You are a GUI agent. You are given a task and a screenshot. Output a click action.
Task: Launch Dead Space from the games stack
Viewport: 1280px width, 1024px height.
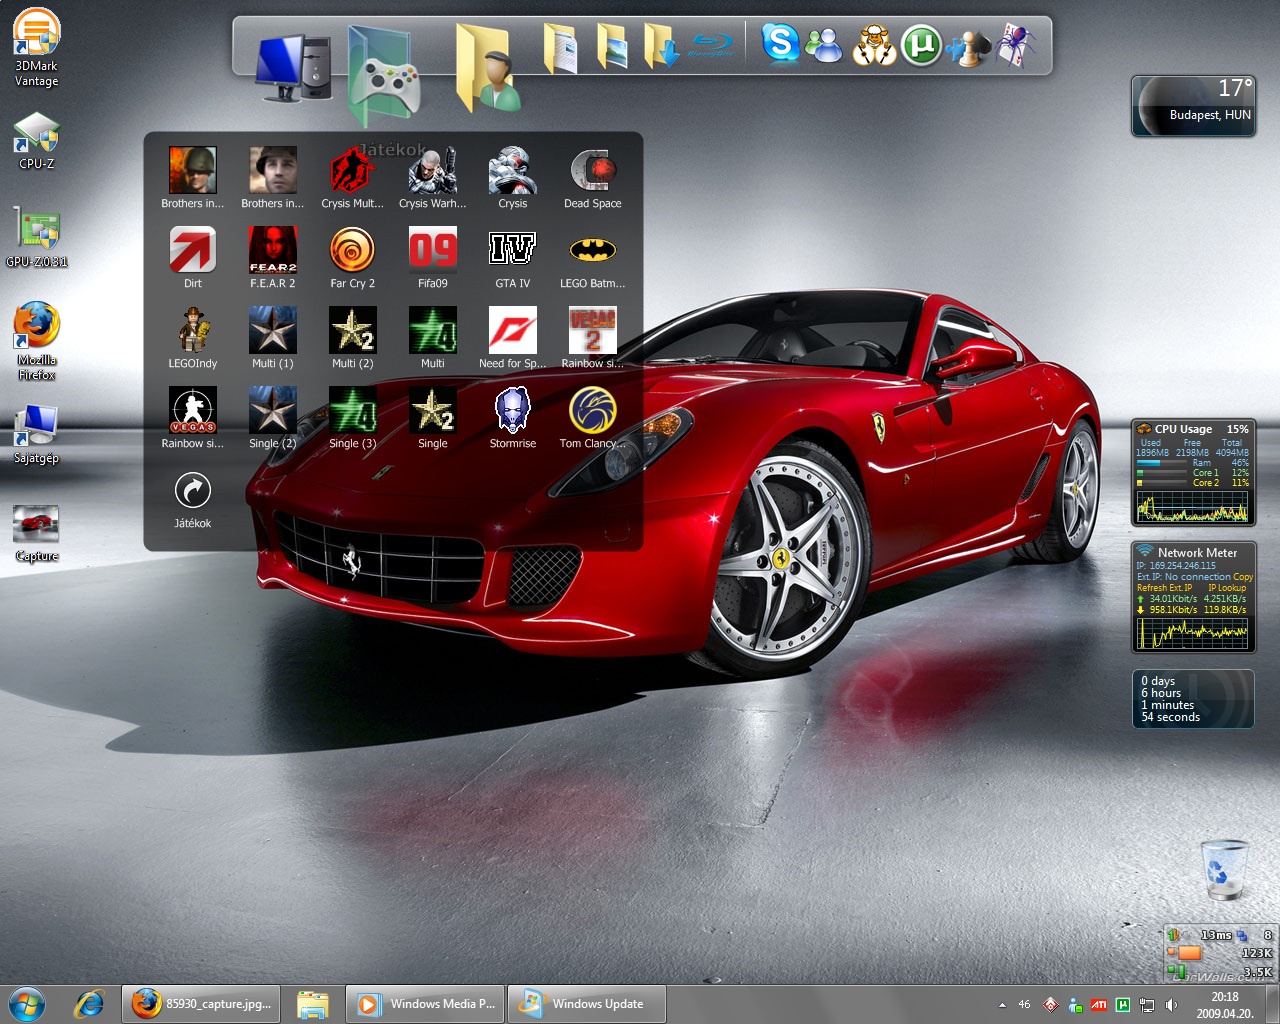pos(592,172)
